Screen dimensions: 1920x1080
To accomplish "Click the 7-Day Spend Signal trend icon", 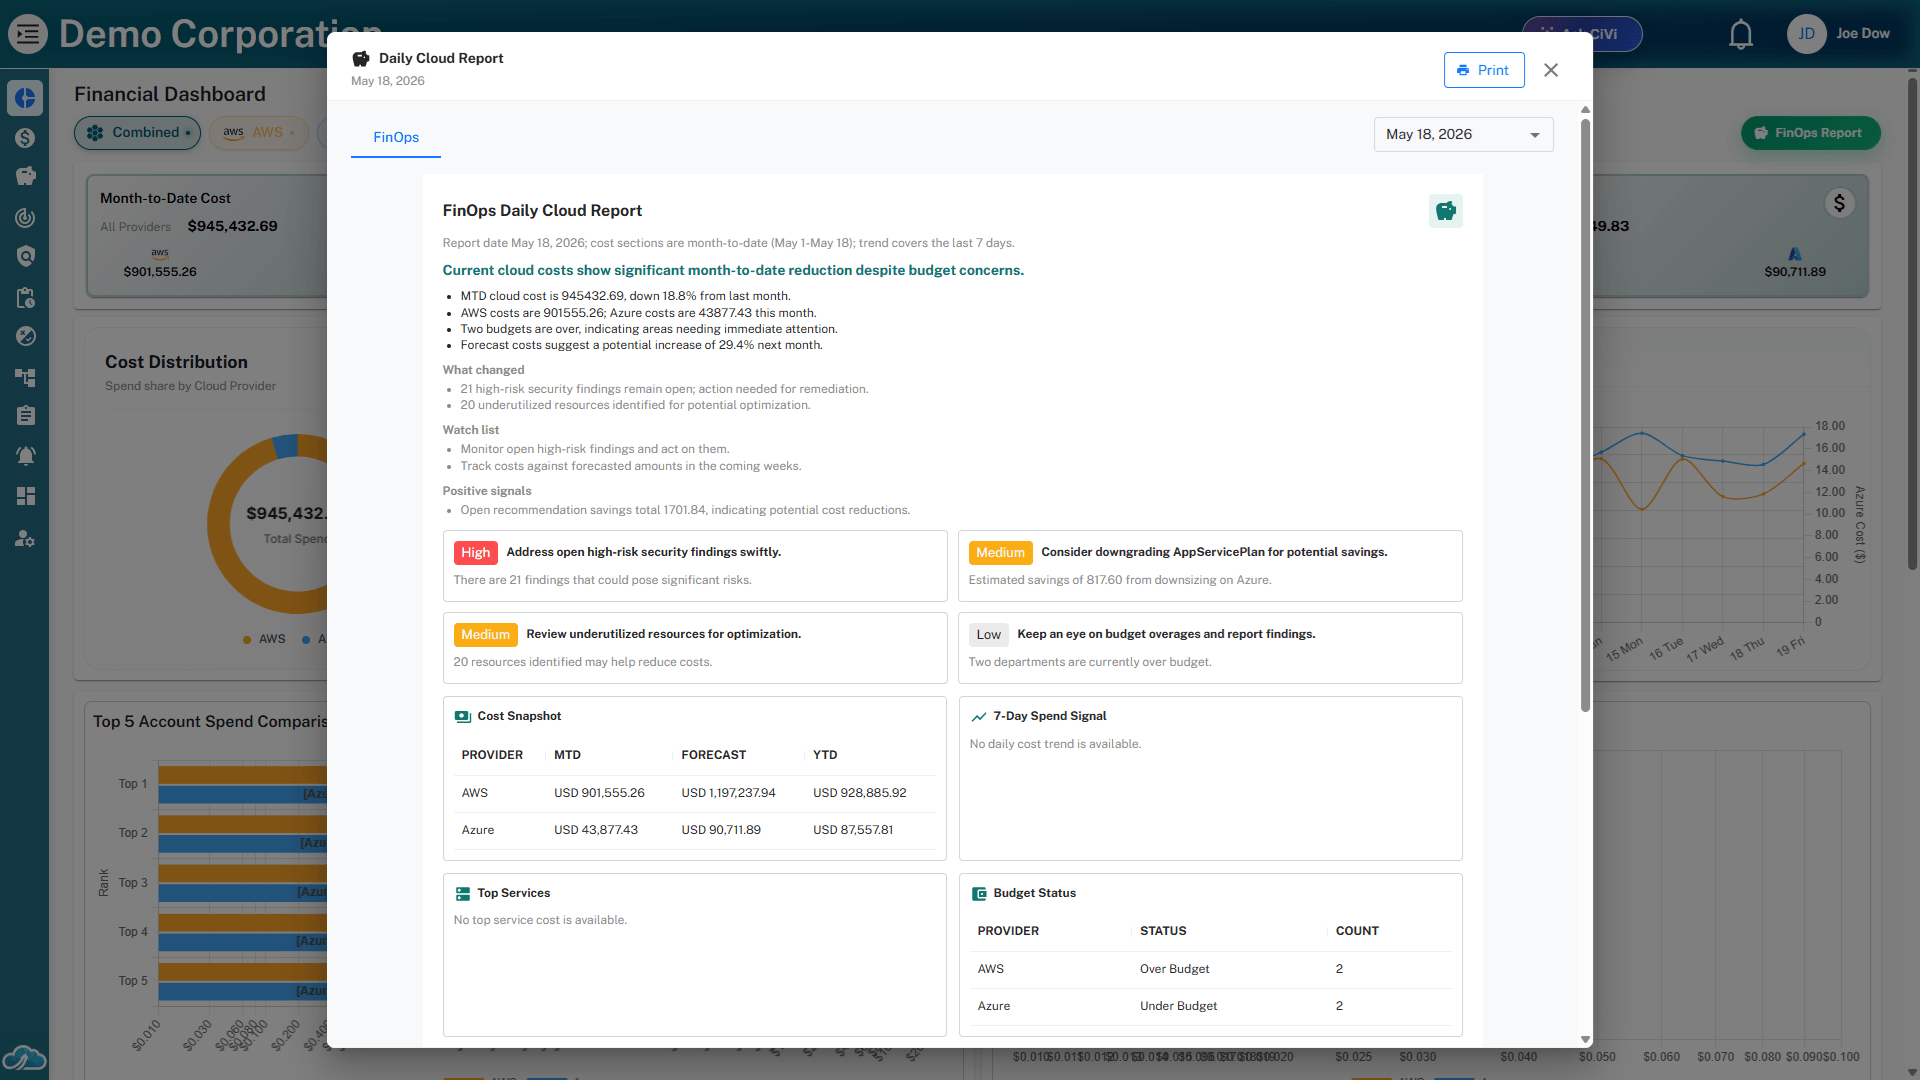I will (978, 716).
